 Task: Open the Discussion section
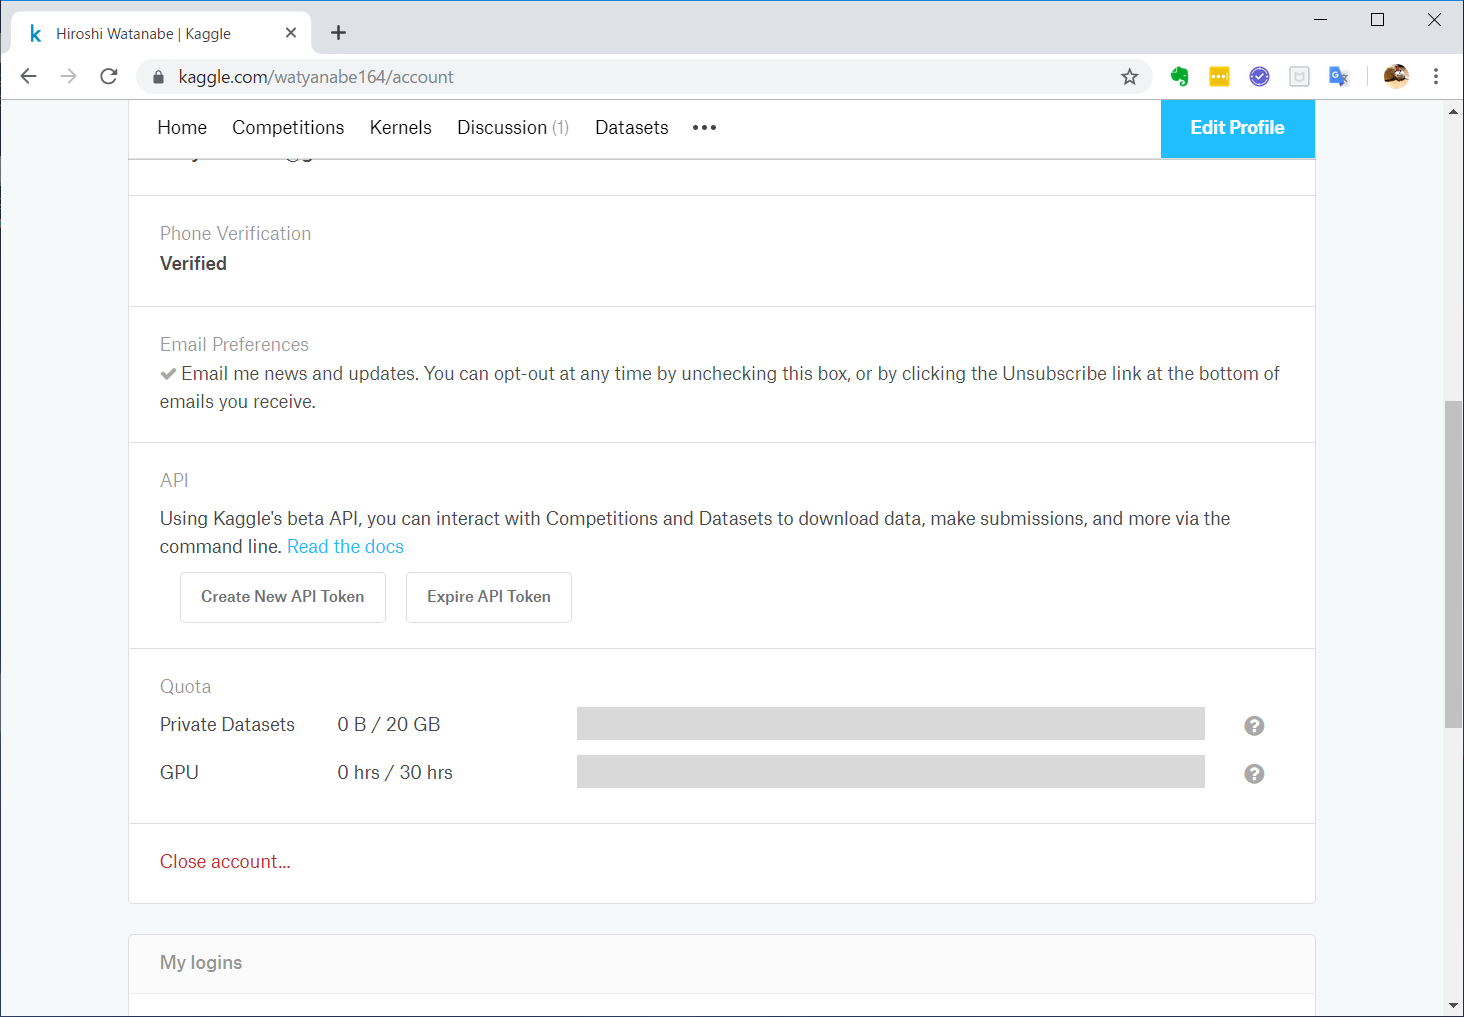502,128
